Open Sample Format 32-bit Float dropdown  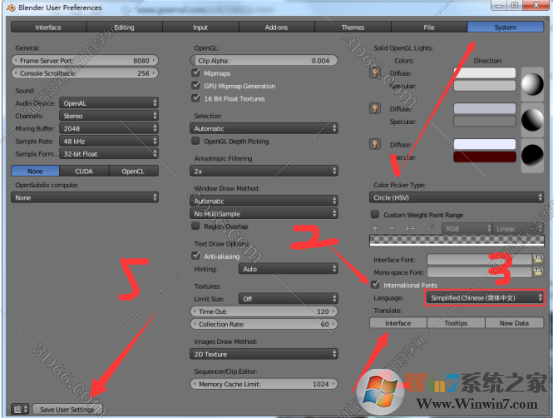point(109,154)
